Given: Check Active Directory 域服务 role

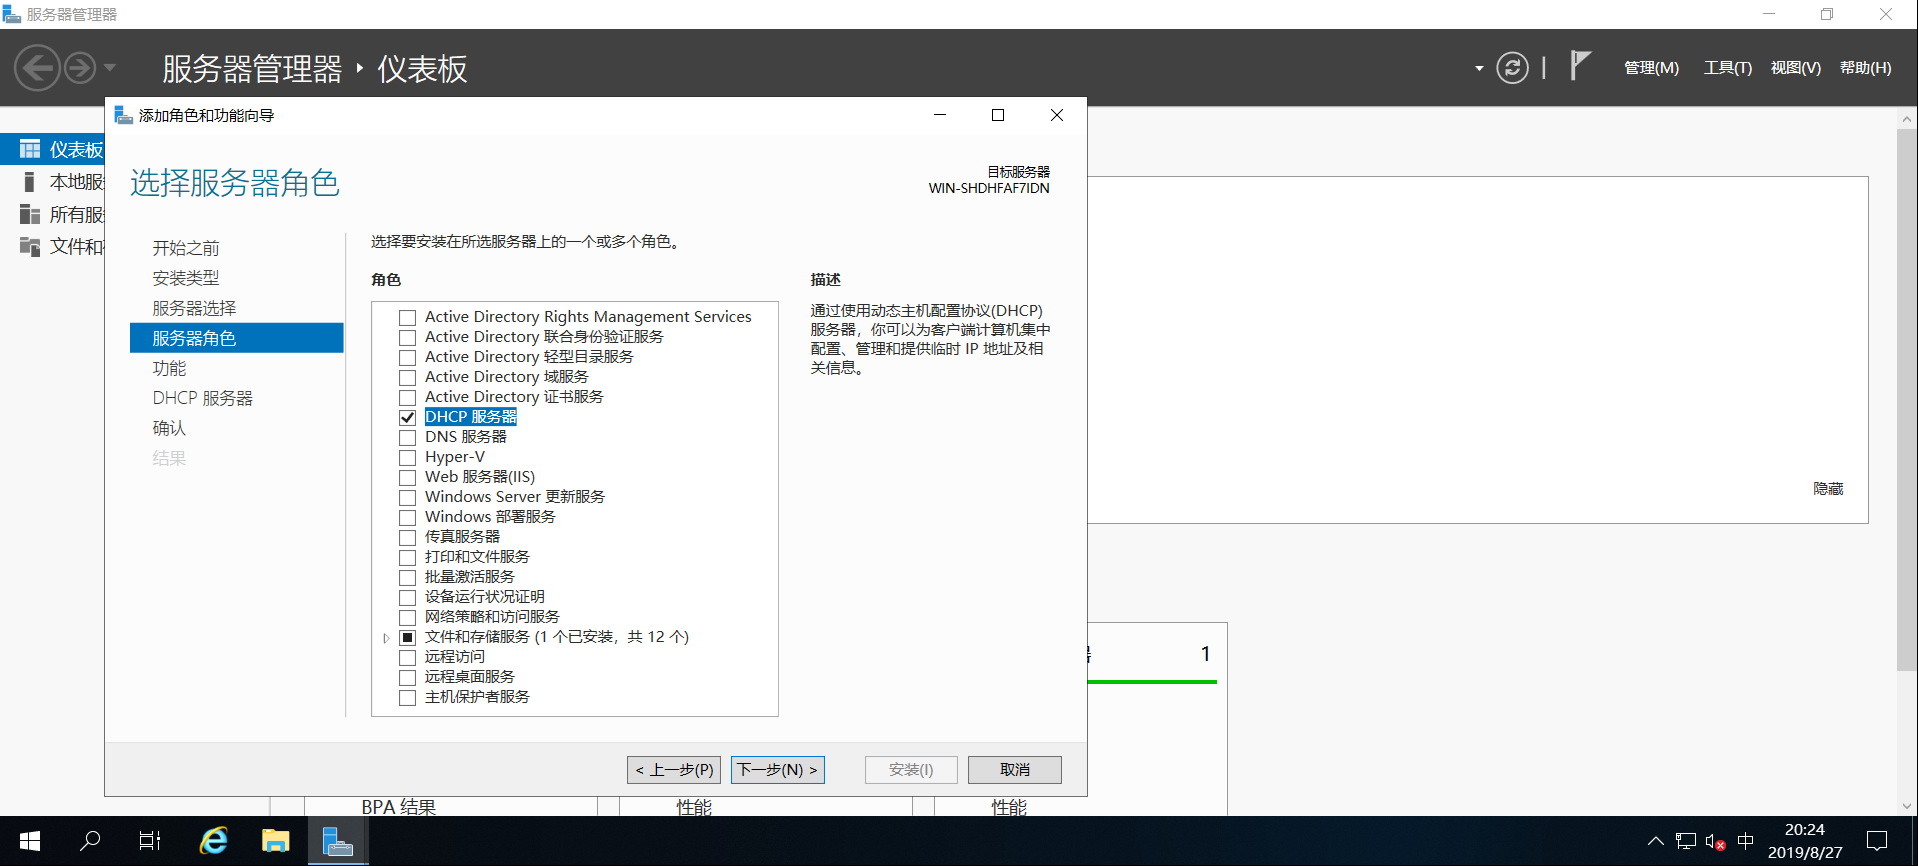Looking at the screenshot, I should coord(407,377).
